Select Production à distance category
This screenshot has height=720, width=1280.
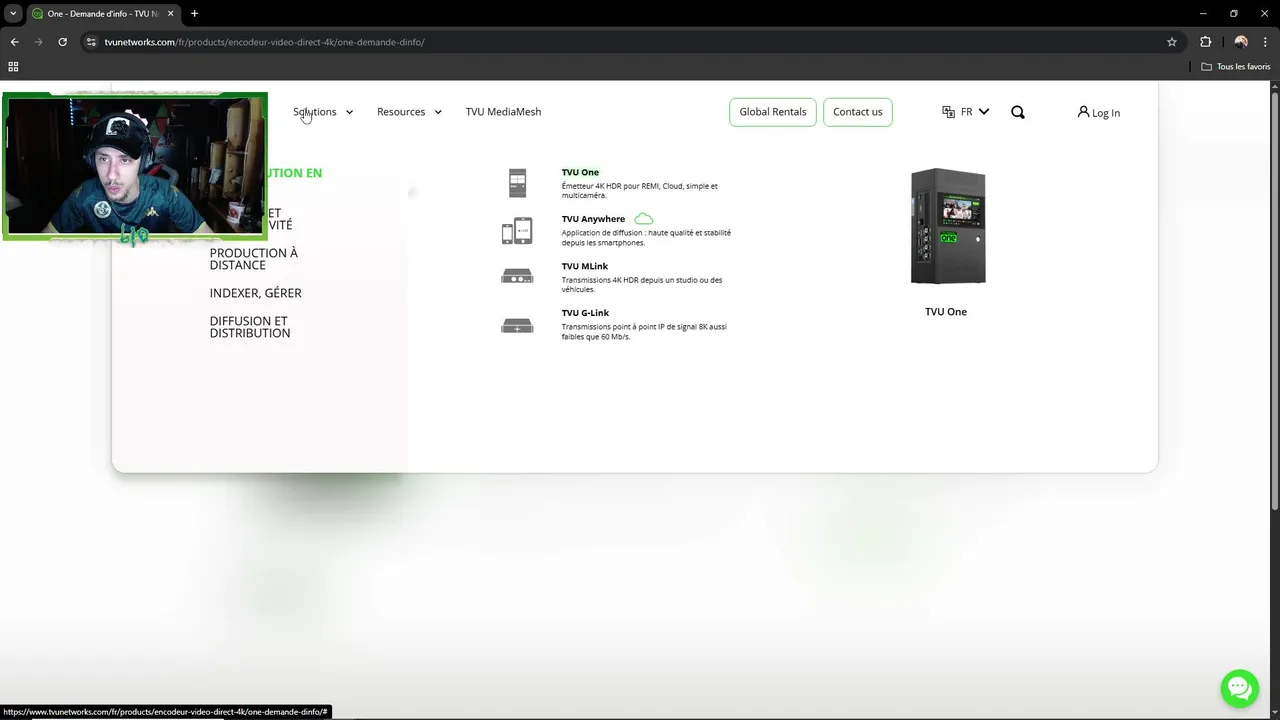pos(254,259)
